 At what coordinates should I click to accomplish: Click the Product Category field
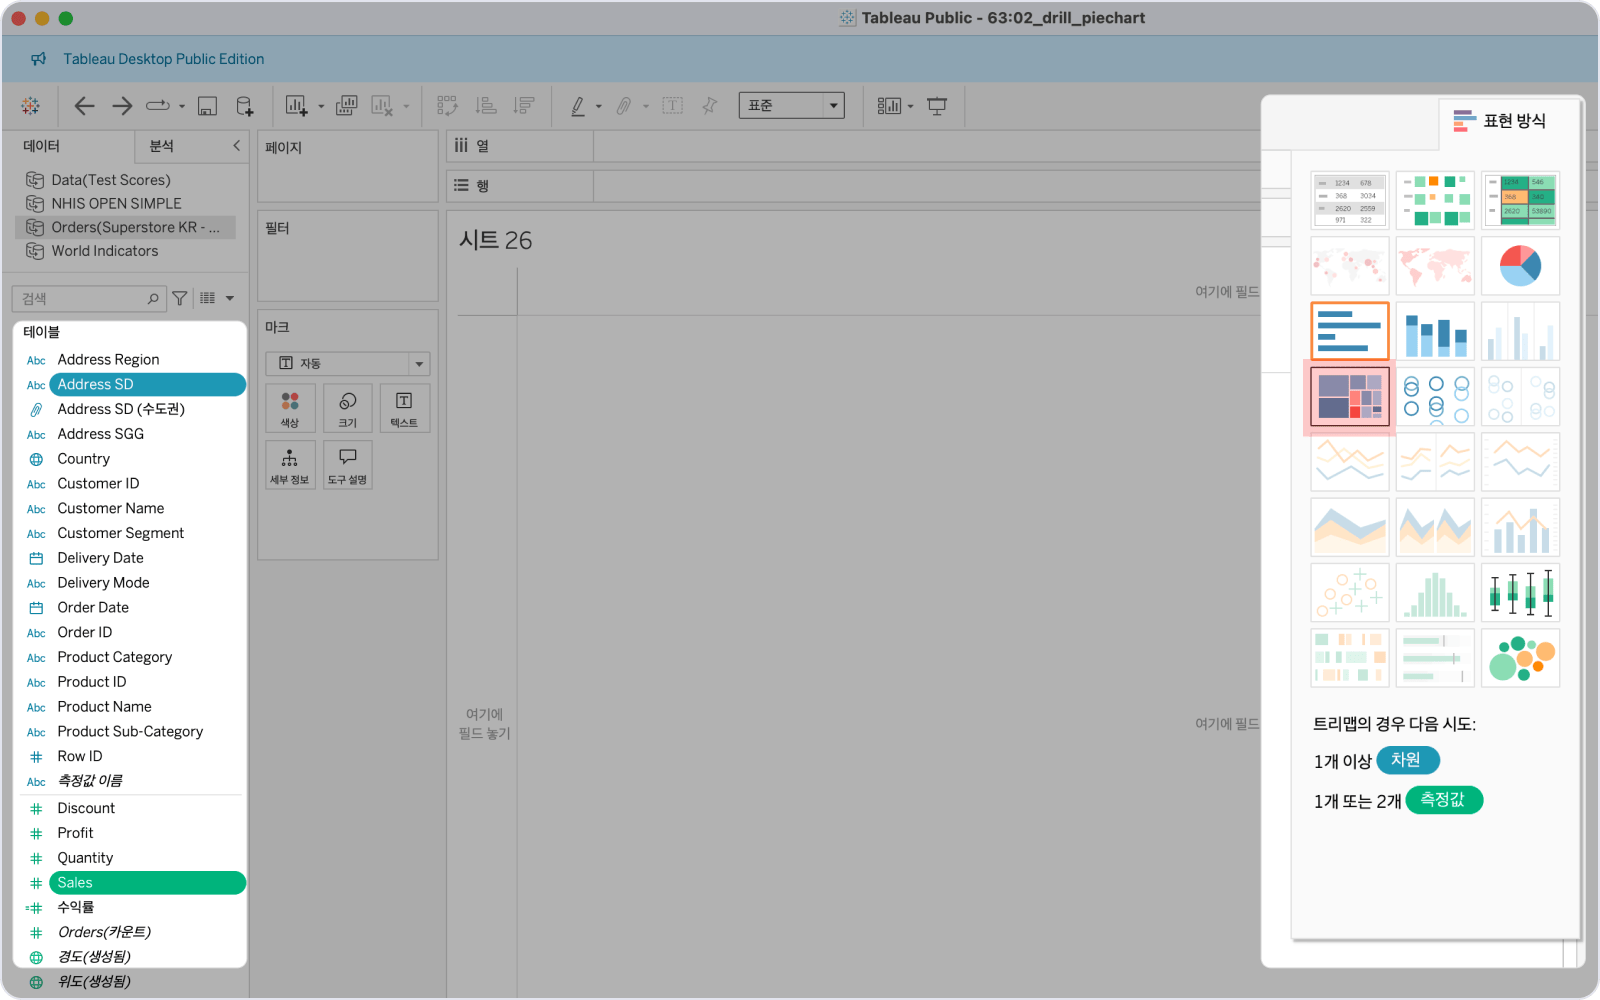click(114, 657)
